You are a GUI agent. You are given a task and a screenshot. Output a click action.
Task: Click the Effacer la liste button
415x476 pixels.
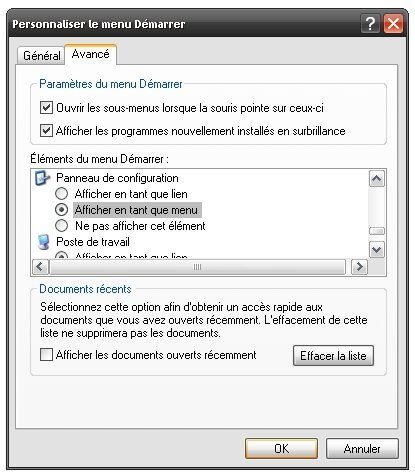click(x=333, y=356)
